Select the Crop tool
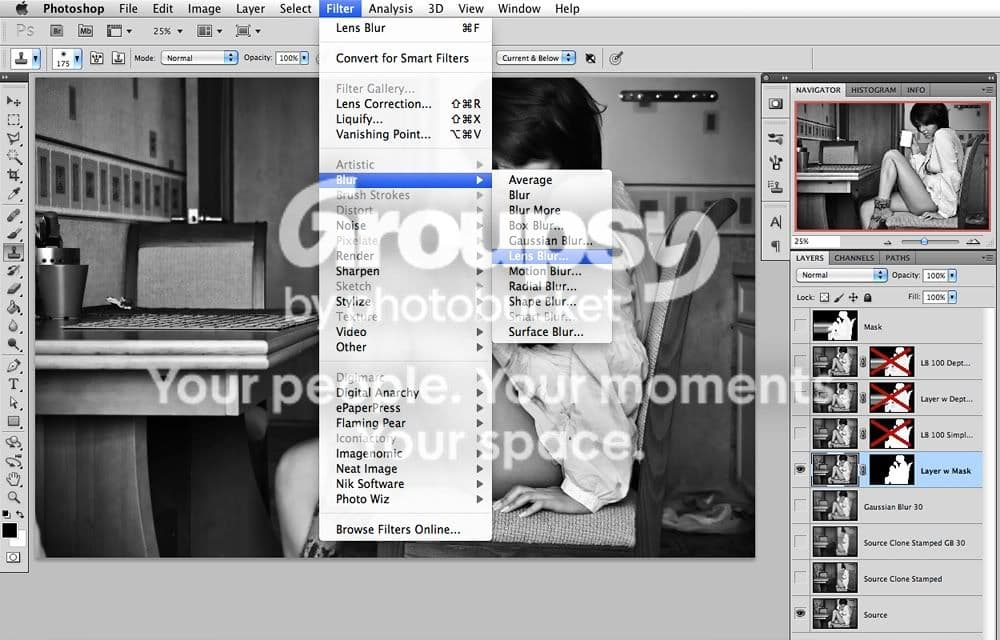 coord(13,175)
